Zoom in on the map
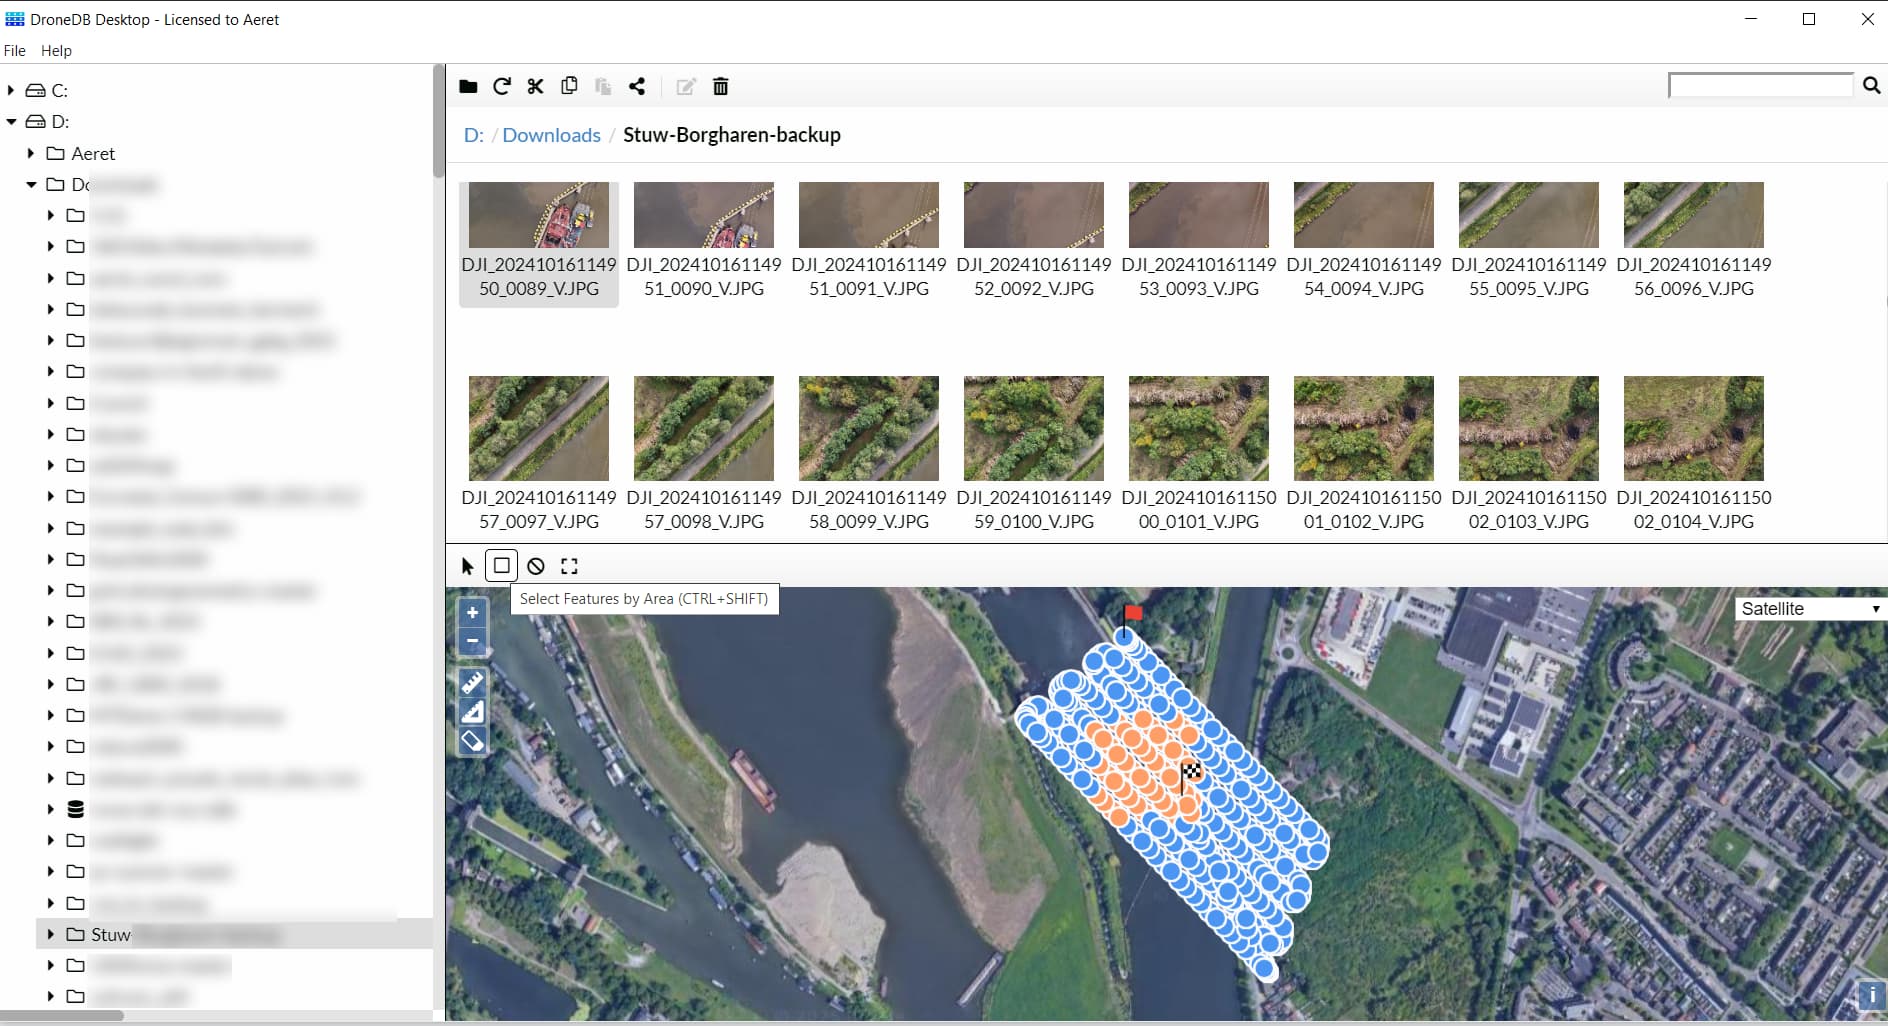The width and height of the screenshot is (1888, 1026). (x=472, y=612)
